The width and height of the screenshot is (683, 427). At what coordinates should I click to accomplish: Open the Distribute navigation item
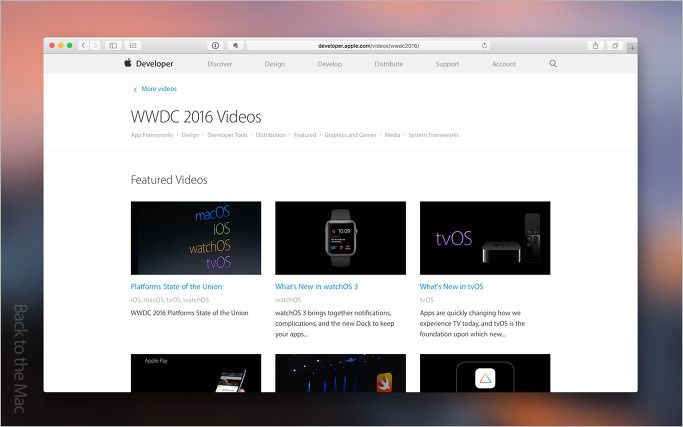[389, 64]
